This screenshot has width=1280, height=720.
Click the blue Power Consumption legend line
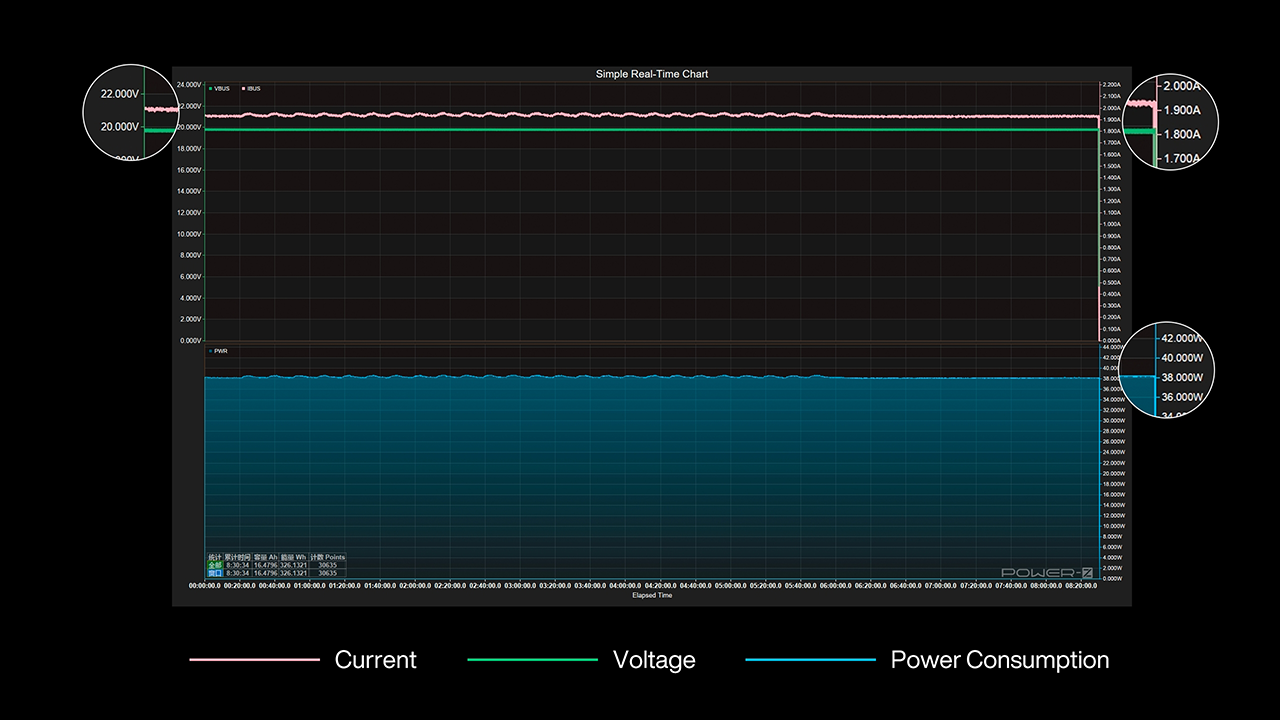click(810, 660)
